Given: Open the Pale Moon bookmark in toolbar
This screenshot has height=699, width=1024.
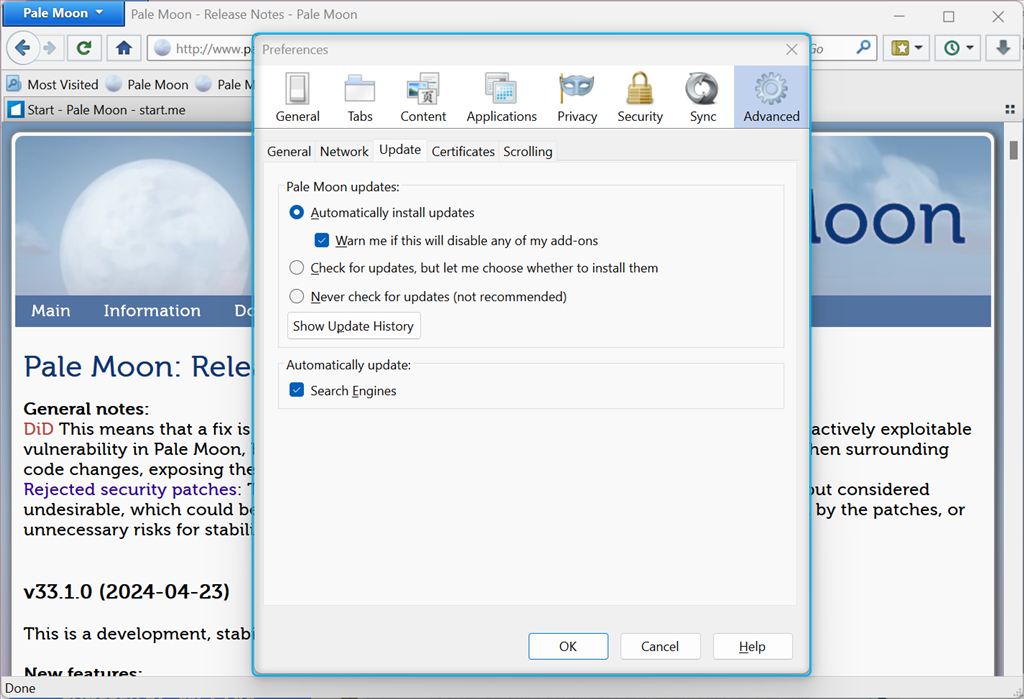Looking at the screenshot, I should tap(148, 84).
